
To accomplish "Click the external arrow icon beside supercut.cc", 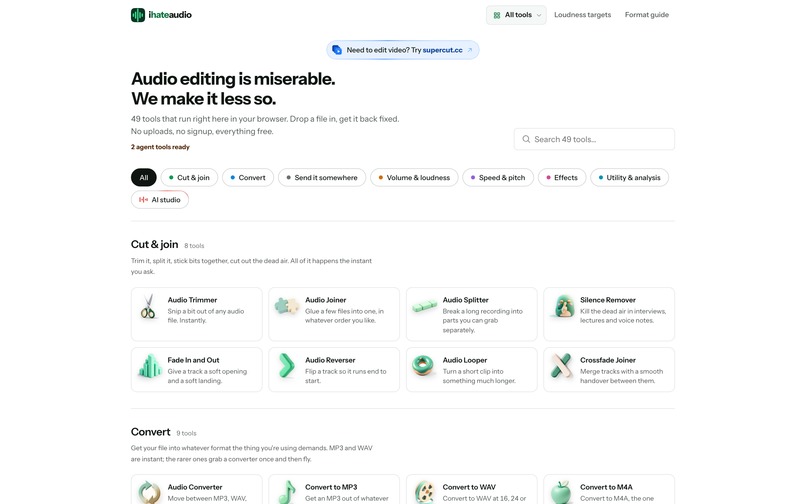I will [x=469, y=50].
